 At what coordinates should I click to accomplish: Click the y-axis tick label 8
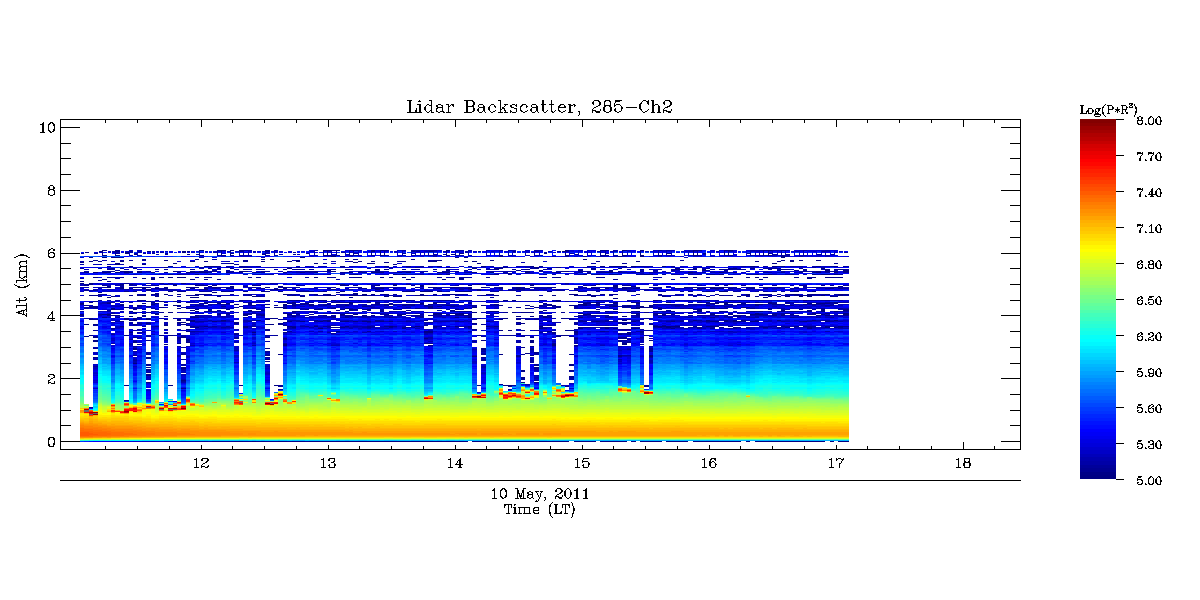click(49, 190)
